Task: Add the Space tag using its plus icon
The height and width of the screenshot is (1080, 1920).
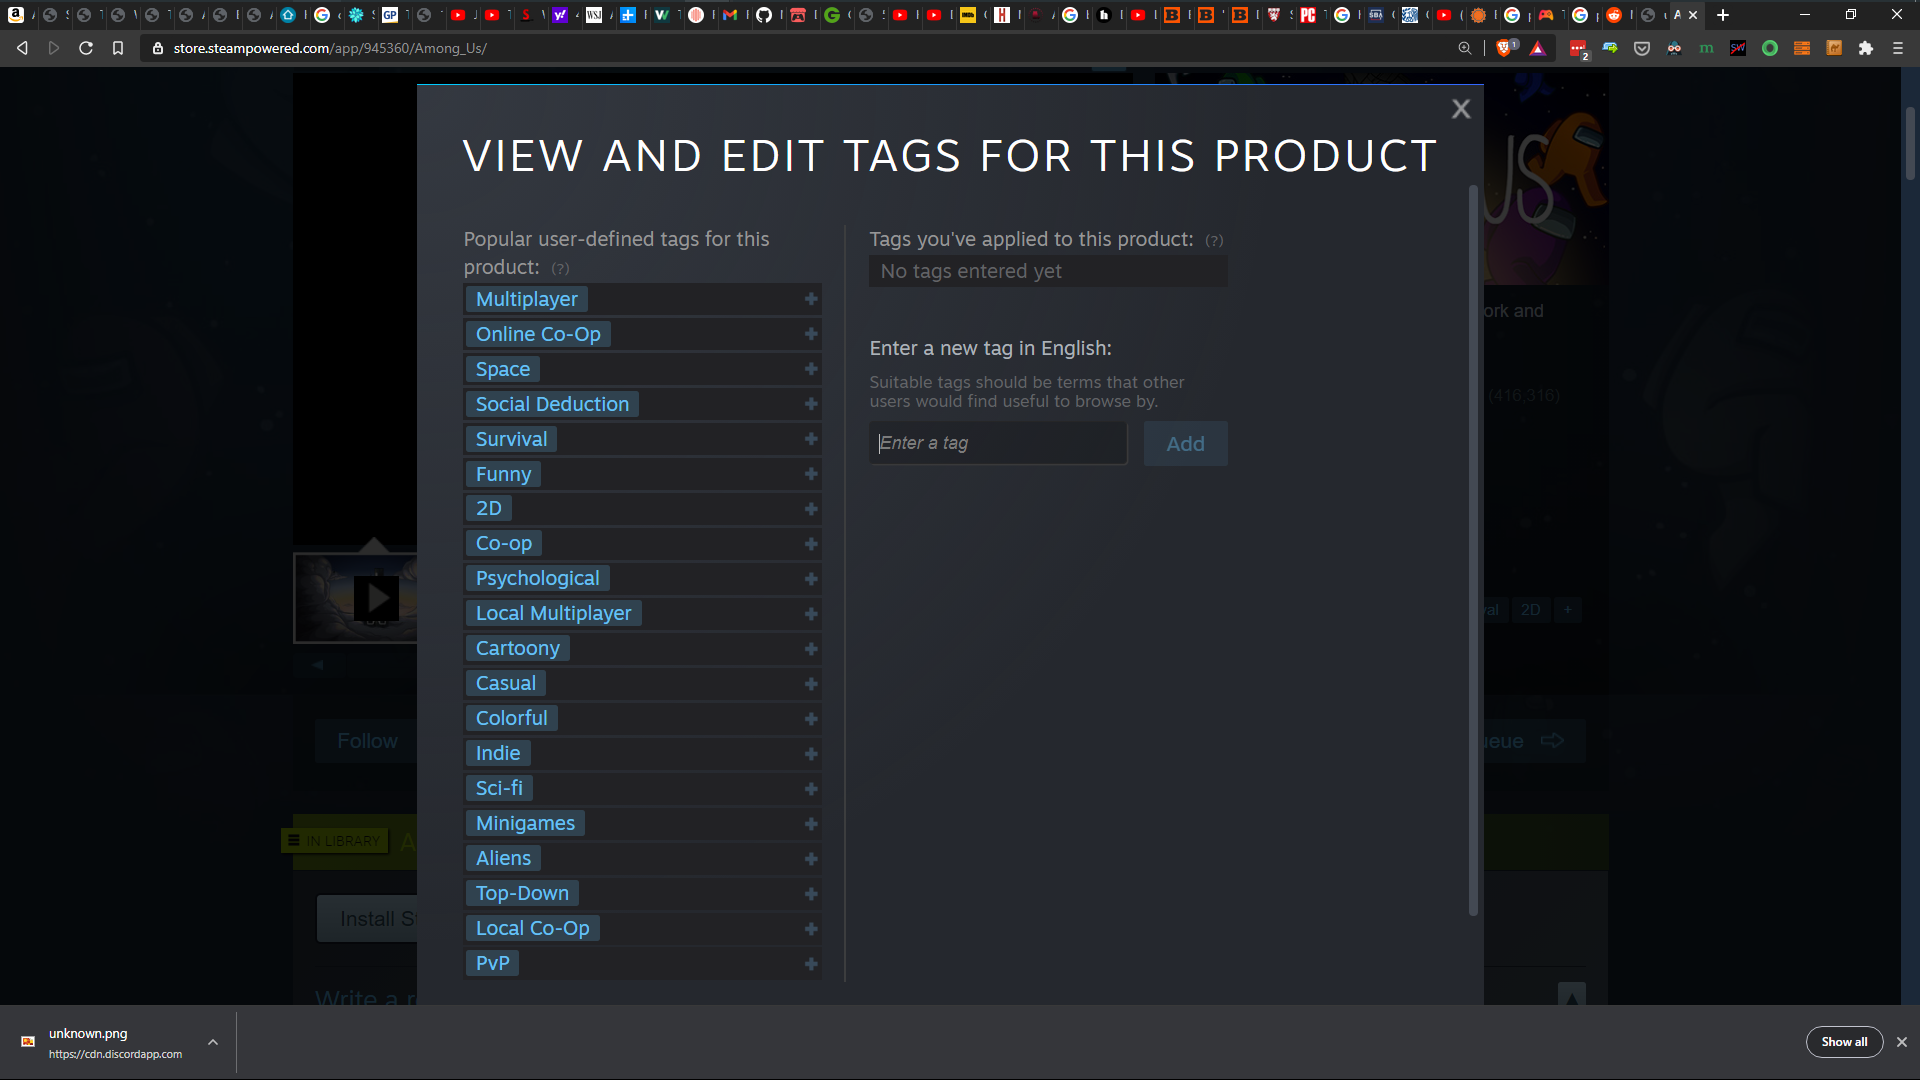Action: coord(810,369)
